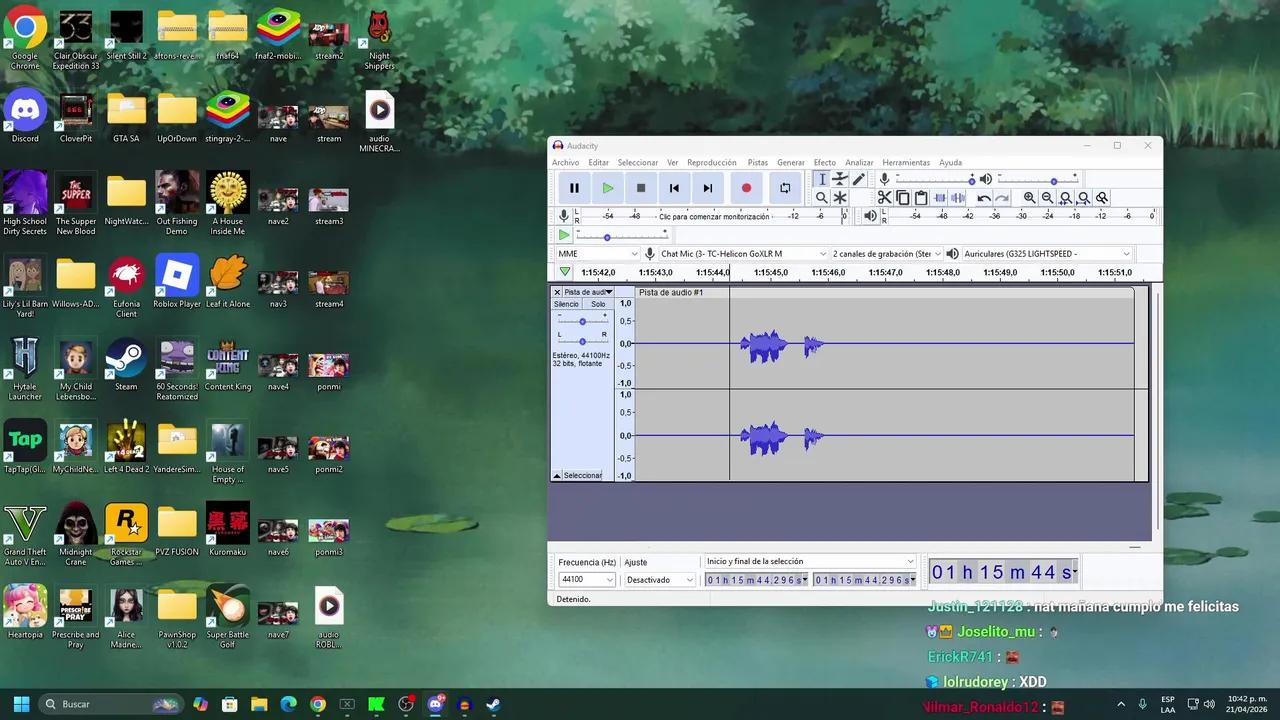Select the Envelope tool
The width and height of the screenshot is (1280, 720).
pyautogui.click(x=838, y=179)
